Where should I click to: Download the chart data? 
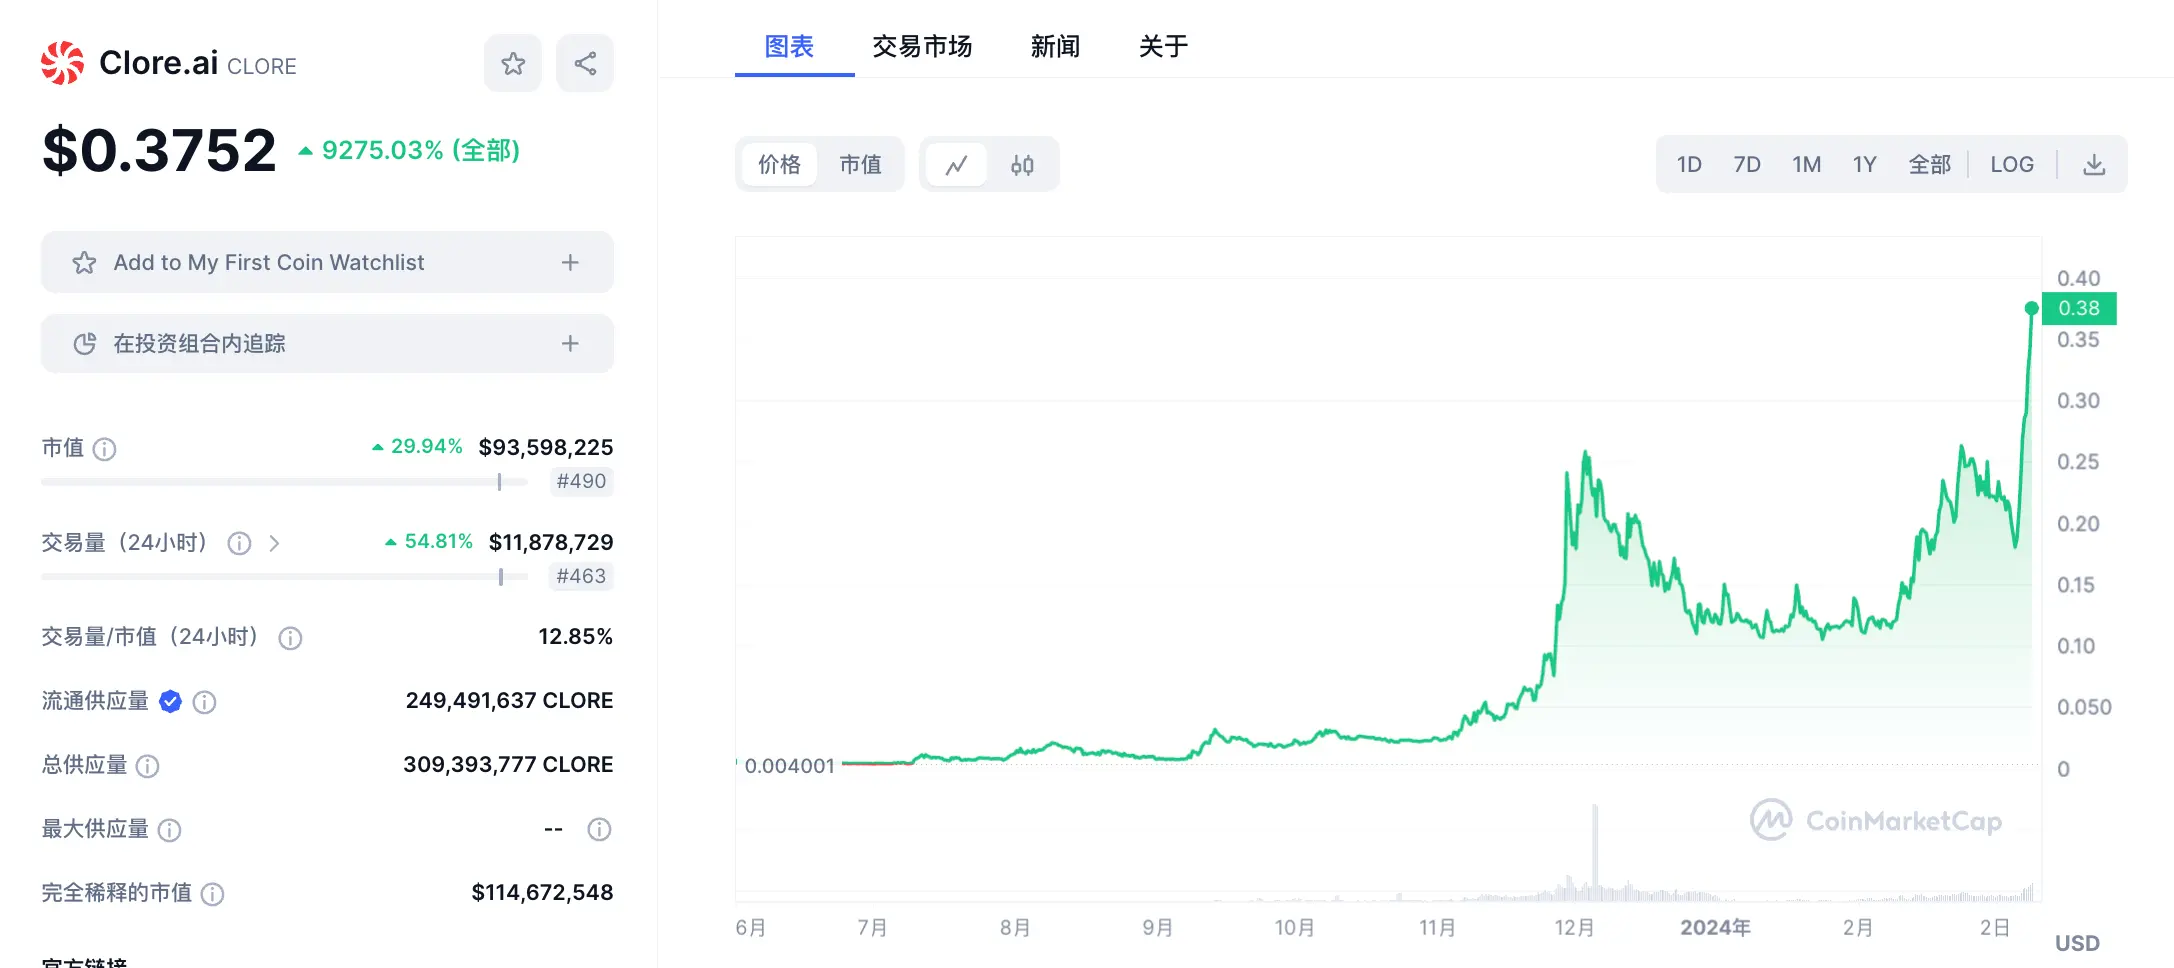2094,164
